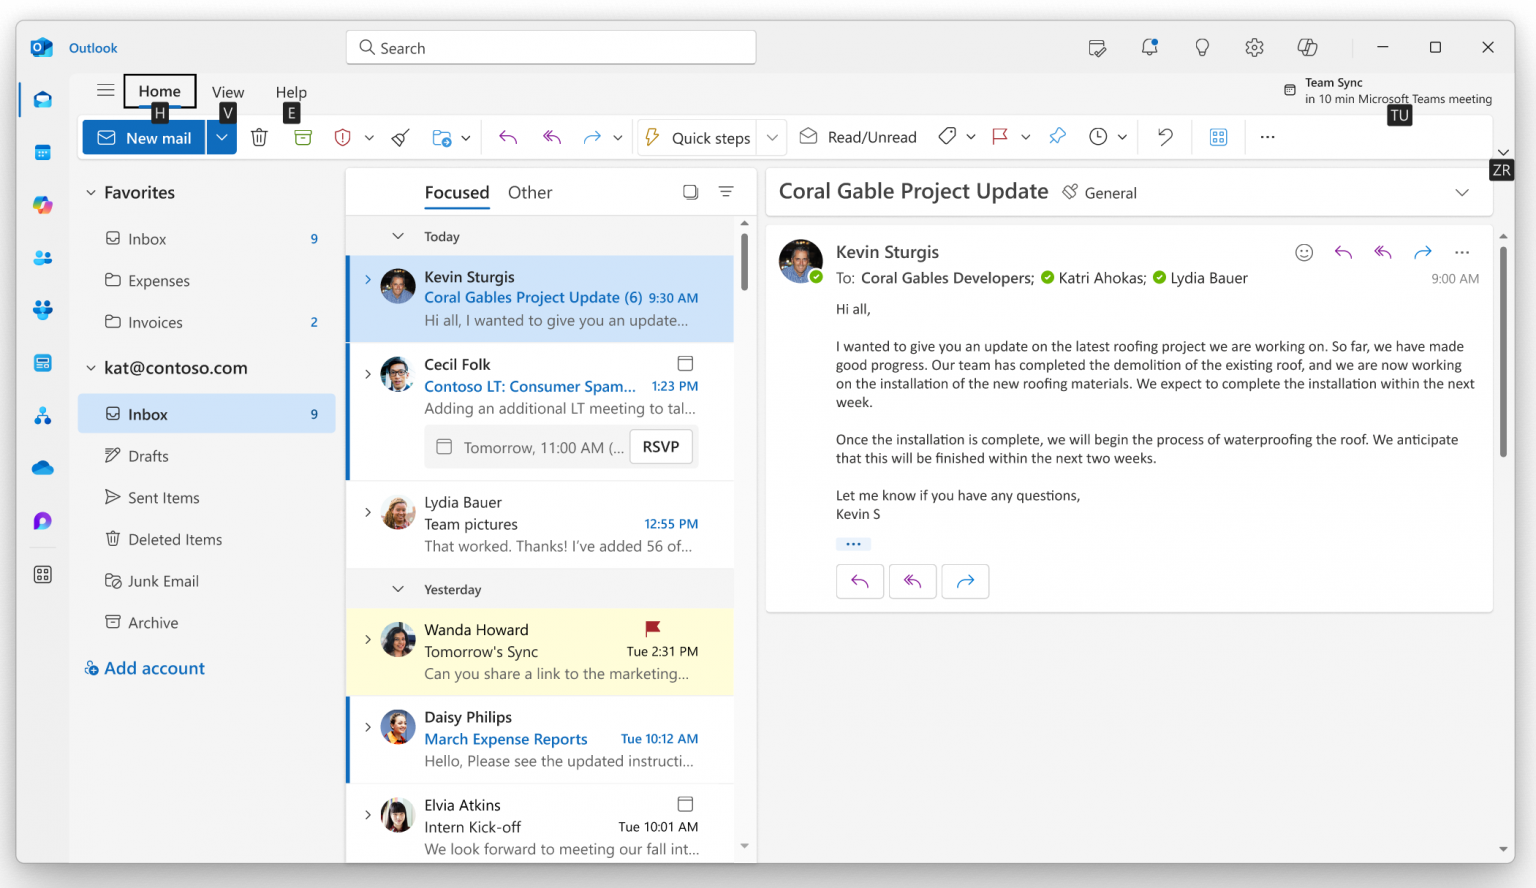Pin the email with the pin icon
Viewport: 1536px width, 888px height.
click(x=1057, y=137)
